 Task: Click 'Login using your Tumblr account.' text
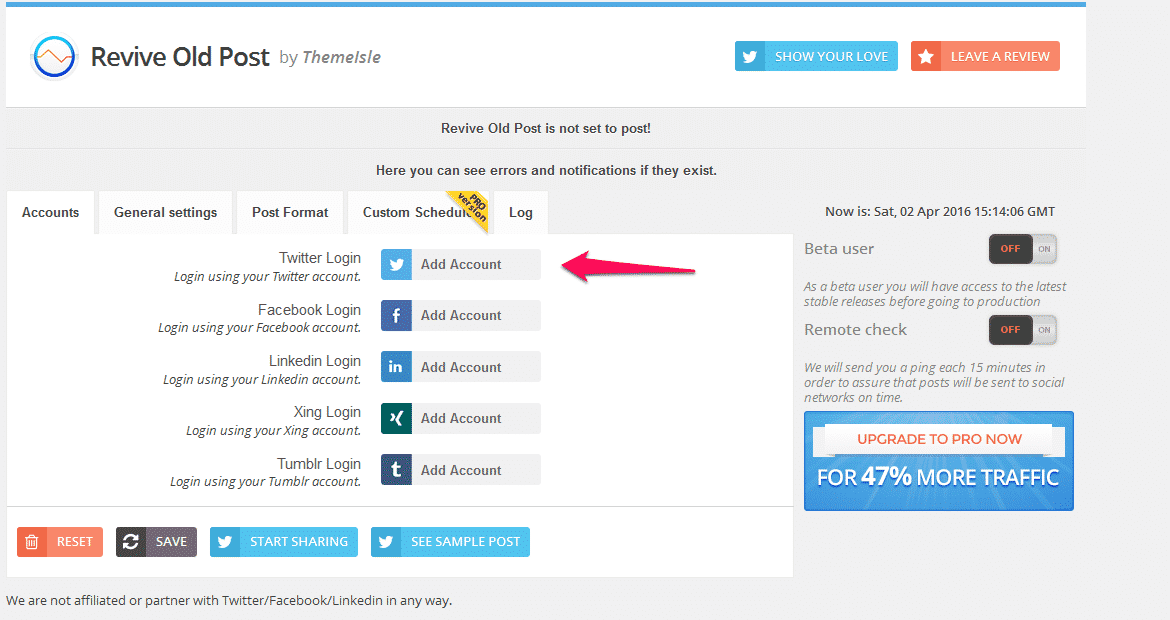[x=266, y=482]
